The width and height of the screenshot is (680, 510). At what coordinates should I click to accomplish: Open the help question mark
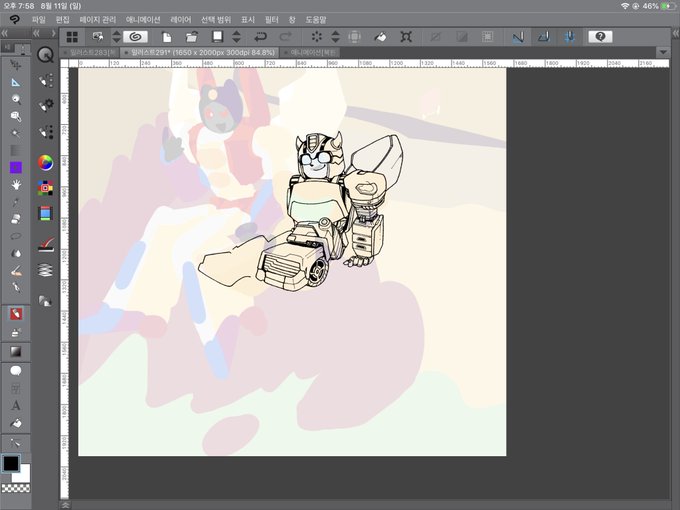coord(600,37)
